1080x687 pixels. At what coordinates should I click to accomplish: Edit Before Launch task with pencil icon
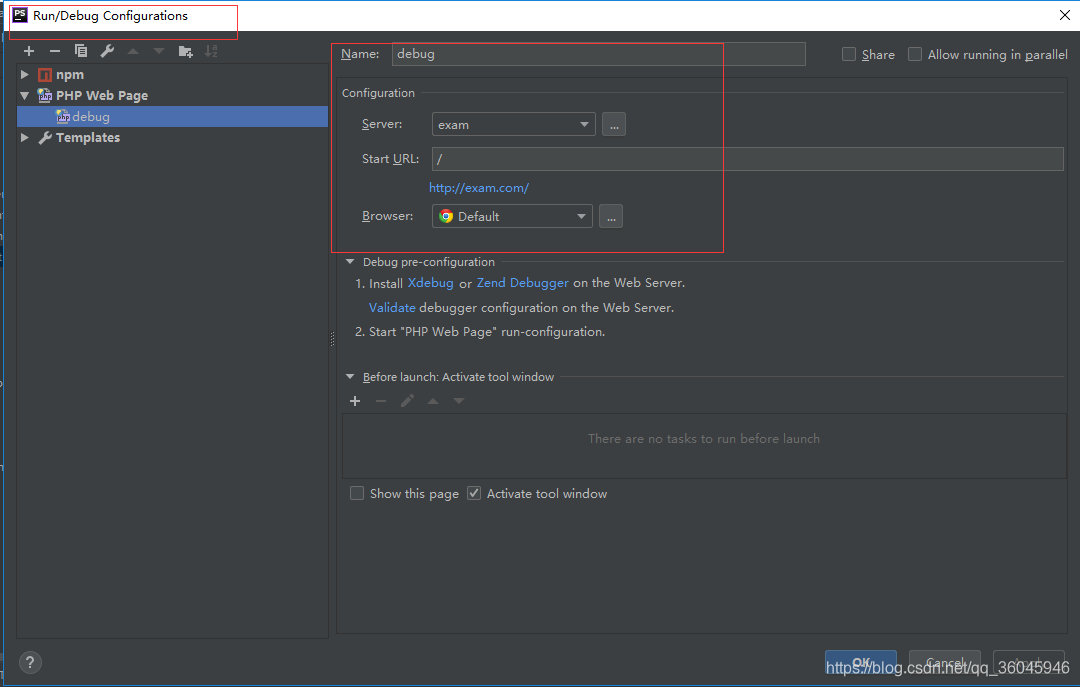(406, 400)
